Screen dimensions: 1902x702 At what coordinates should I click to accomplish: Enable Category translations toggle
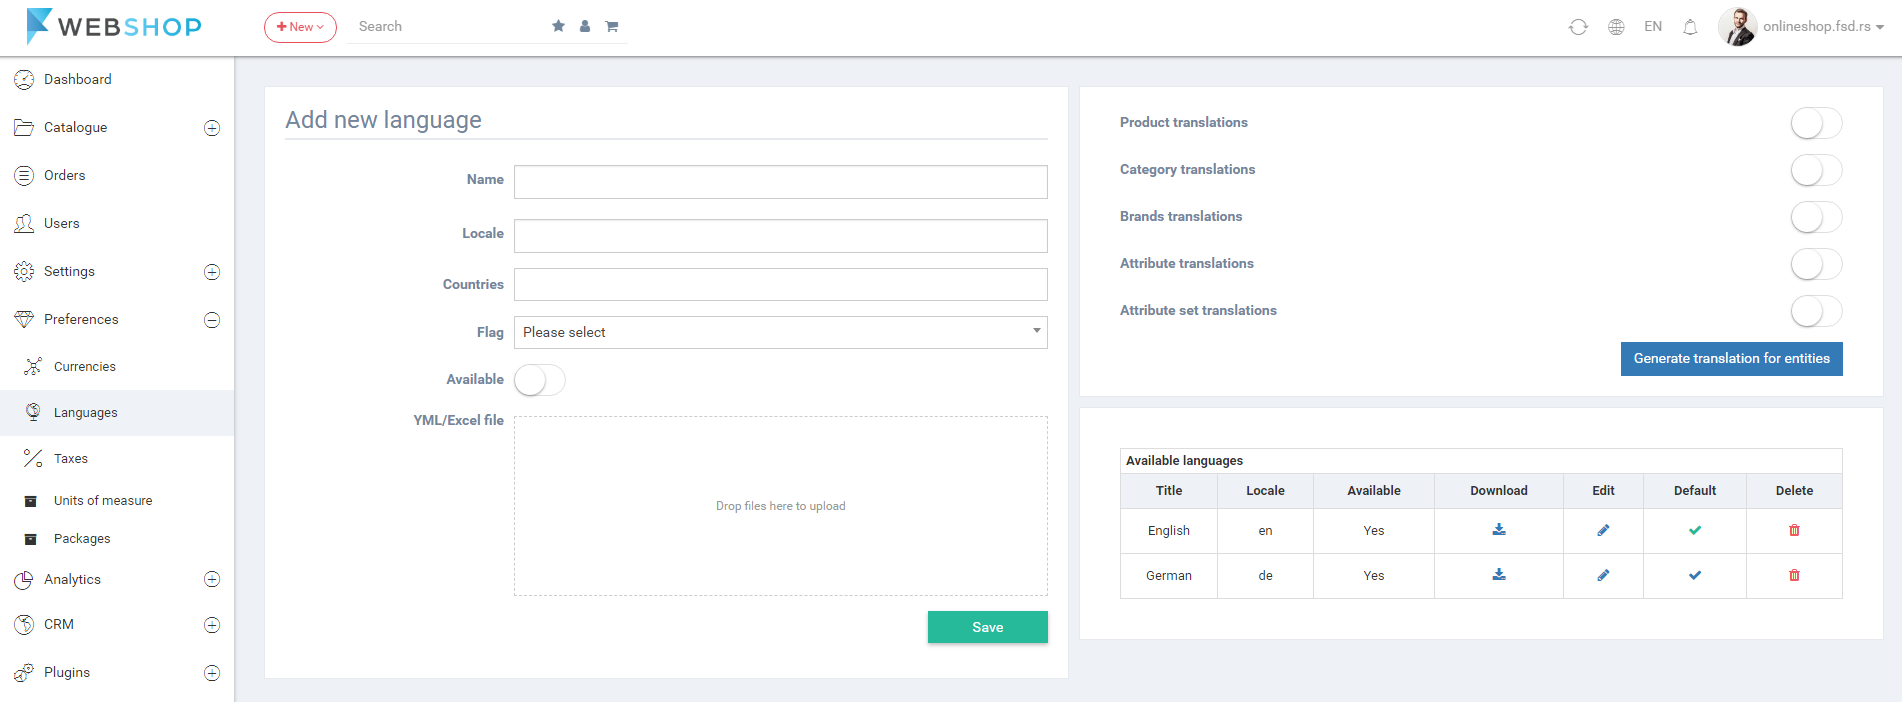pyautogui.click(x=1816, y=170)
